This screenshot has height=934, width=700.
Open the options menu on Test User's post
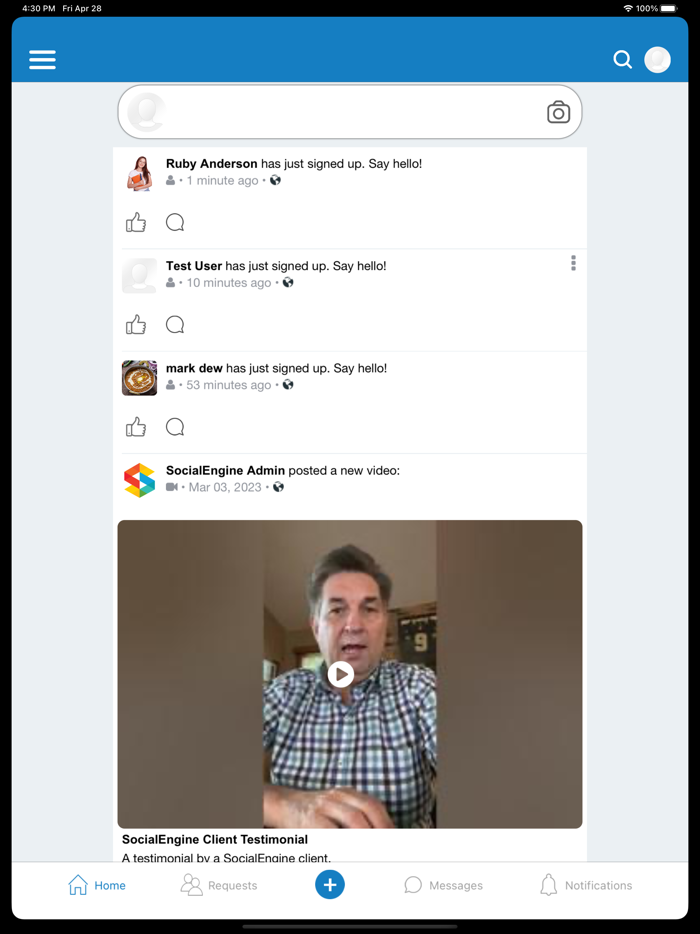[x=573, y=263]
